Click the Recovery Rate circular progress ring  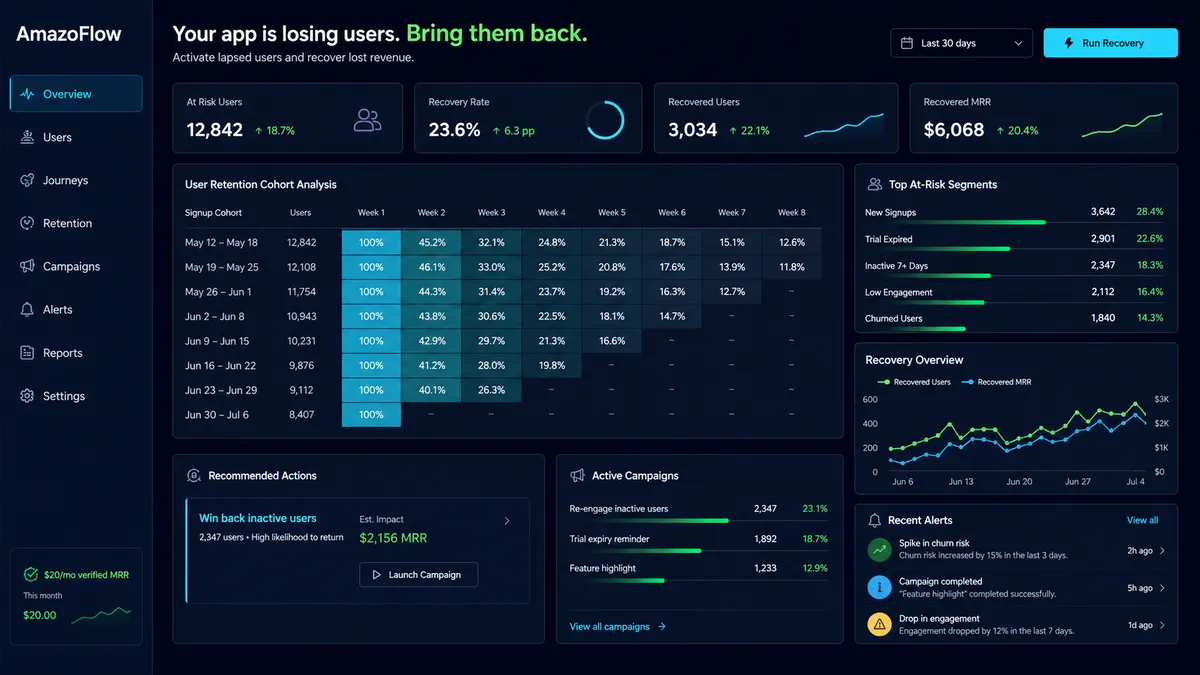(605, 120)
